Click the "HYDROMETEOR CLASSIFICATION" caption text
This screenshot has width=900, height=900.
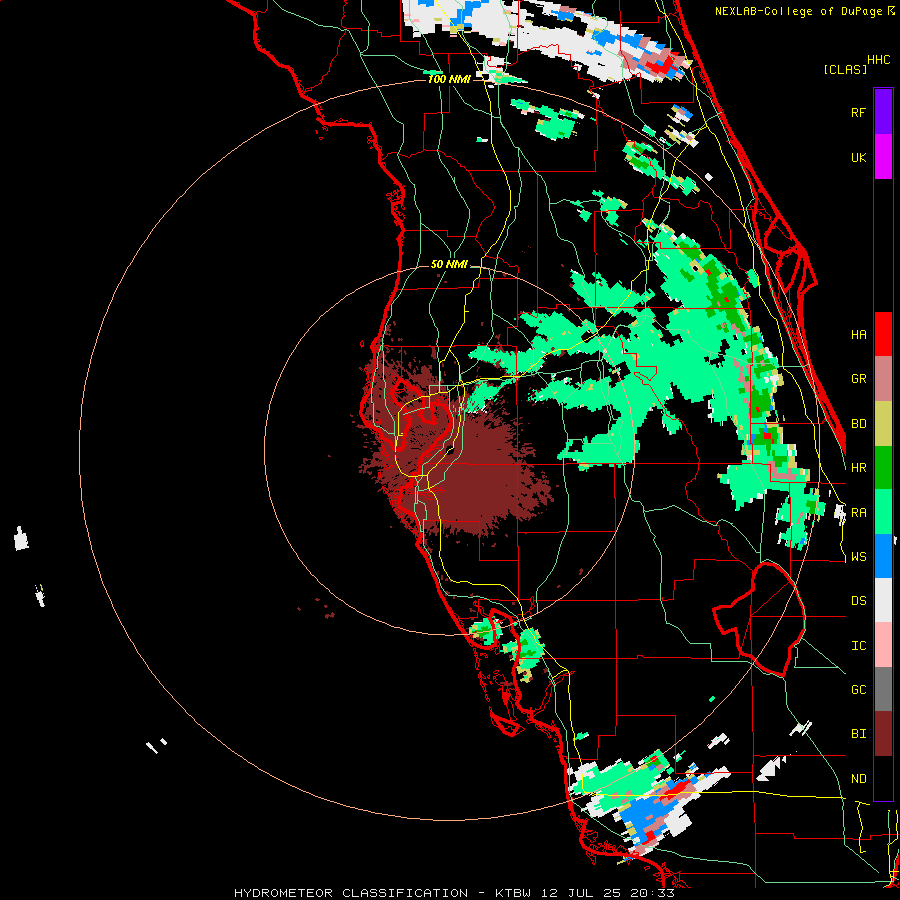351,893
